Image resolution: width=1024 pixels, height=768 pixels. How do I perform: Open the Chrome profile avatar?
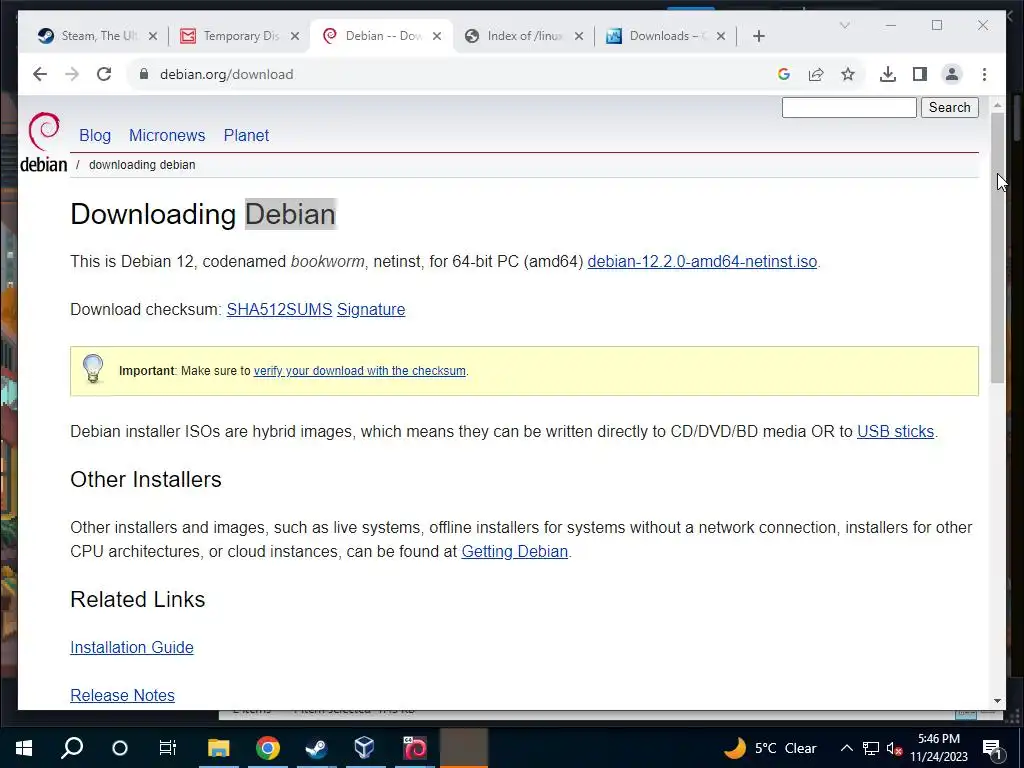952,74
